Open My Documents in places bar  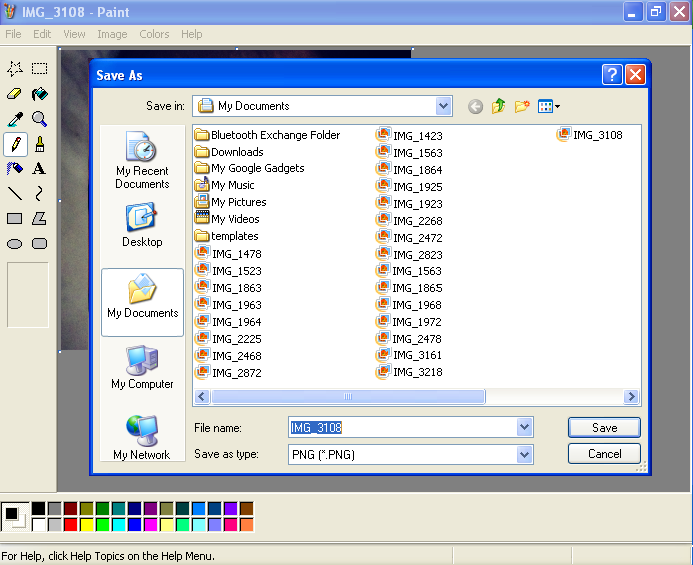click(x=142, y=302)
